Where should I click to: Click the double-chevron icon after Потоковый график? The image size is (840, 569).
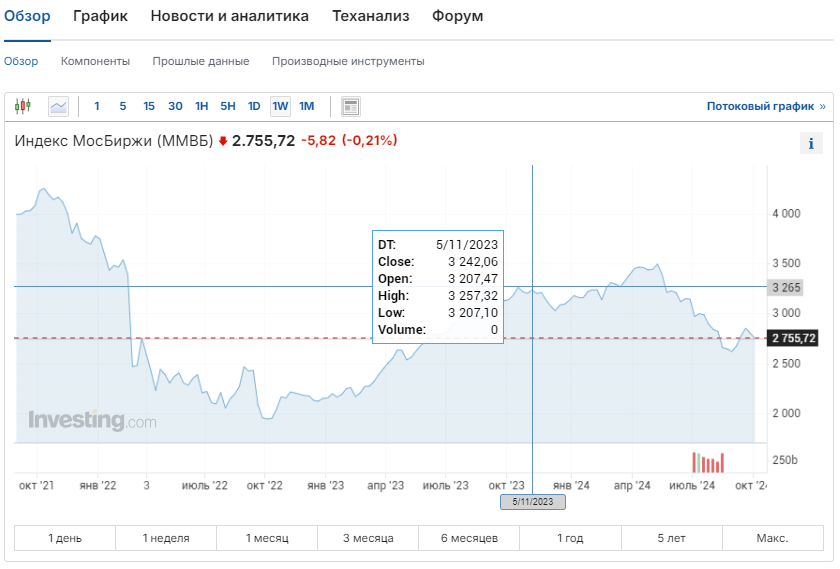pos(823,106)
